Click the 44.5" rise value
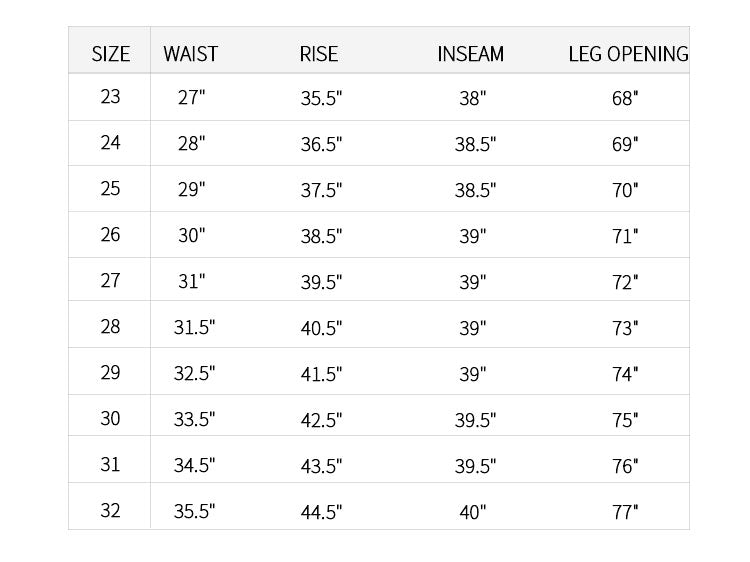Screen dimensions: 750x562 pos(321,513)
